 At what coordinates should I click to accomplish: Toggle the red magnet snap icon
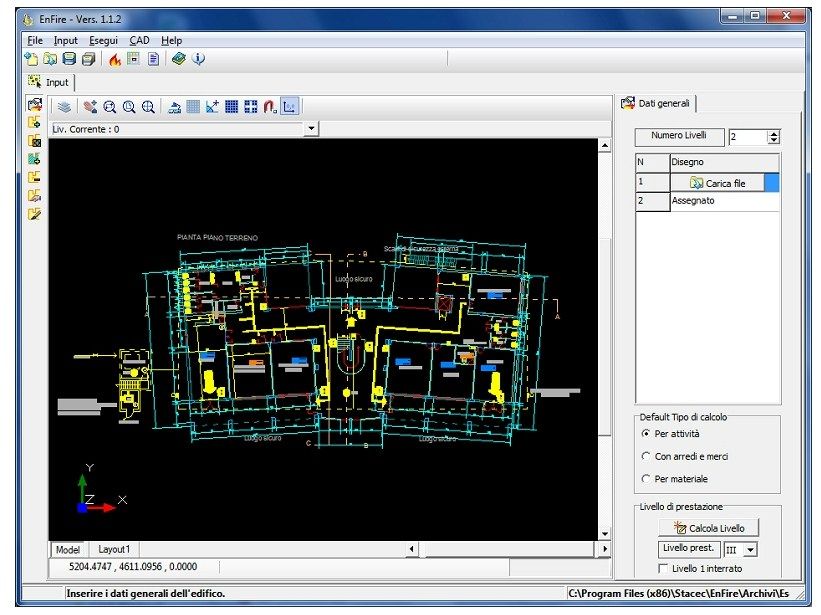pyautogui.click(x=270, y=107)
